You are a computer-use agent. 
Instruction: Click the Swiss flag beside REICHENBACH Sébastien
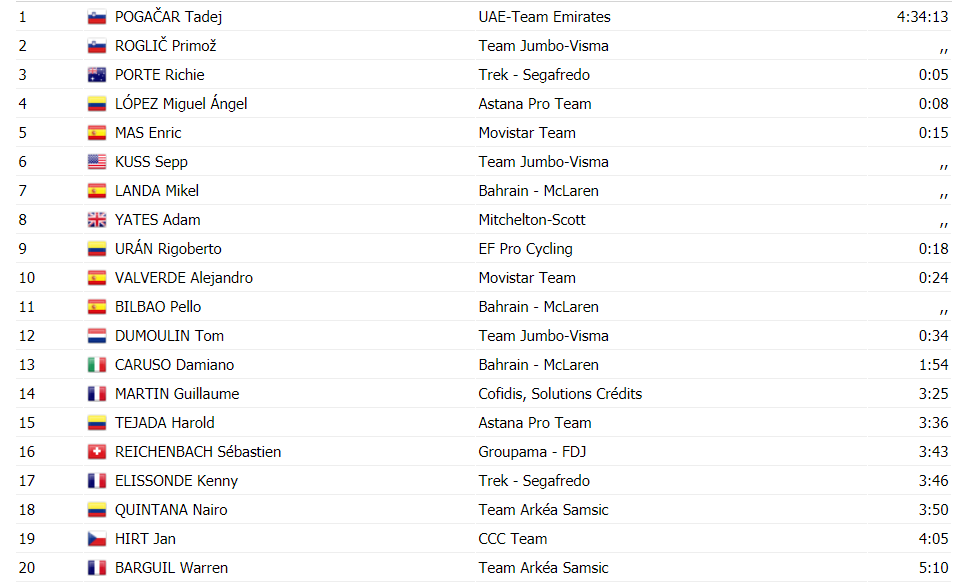click(x=97, y=452)
